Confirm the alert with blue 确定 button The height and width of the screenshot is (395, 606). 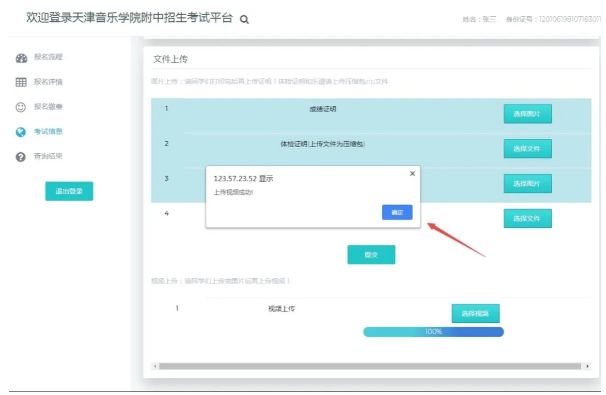397,212
